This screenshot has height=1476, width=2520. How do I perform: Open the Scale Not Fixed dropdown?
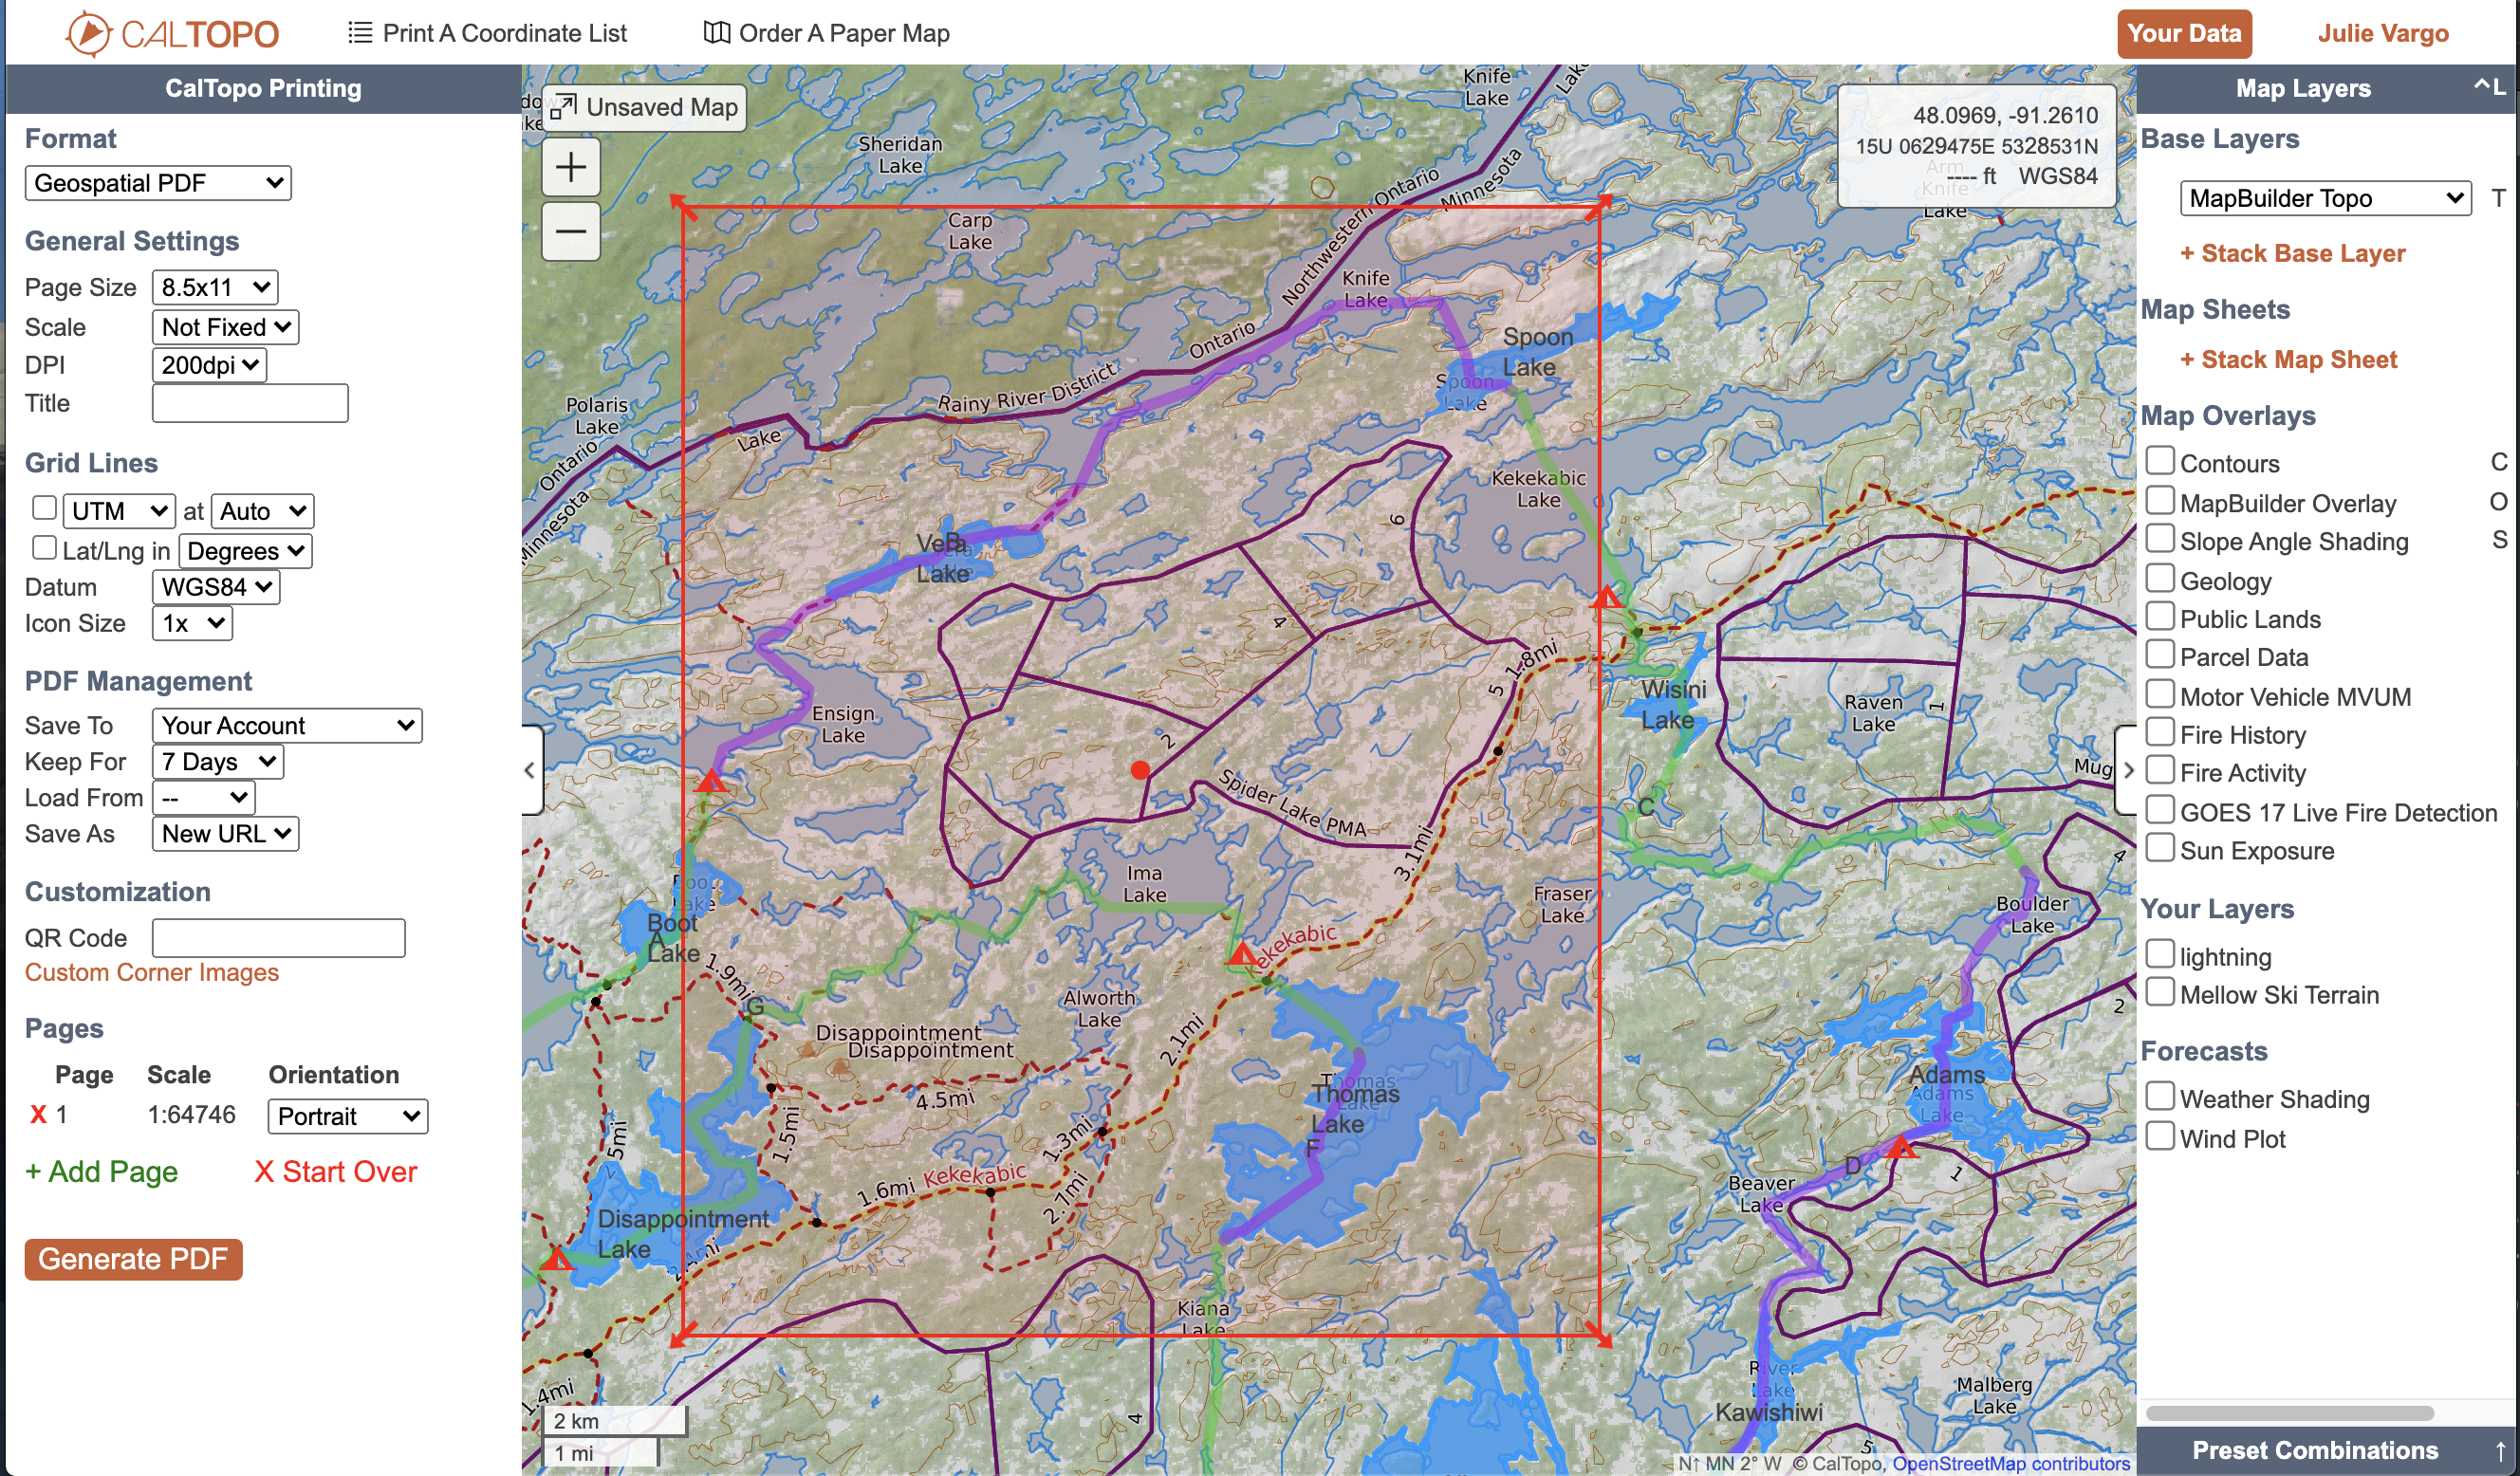click(x=226, y=327)
